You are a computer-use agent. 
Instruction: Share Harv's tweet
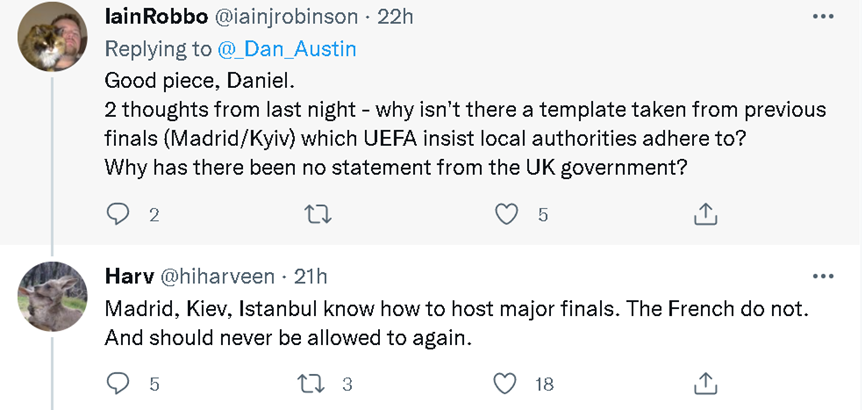point(705,383)
